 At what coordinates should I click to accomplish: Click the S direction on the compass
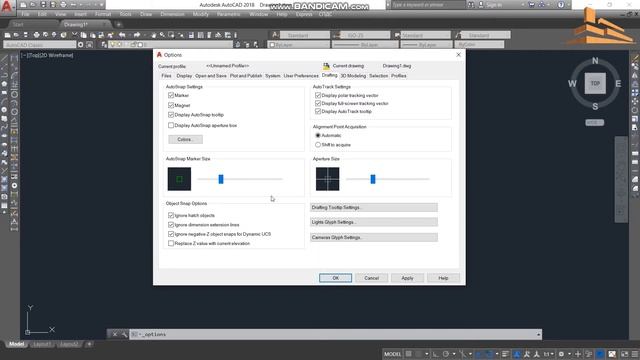pyautogui.click(x=595, y=107)
